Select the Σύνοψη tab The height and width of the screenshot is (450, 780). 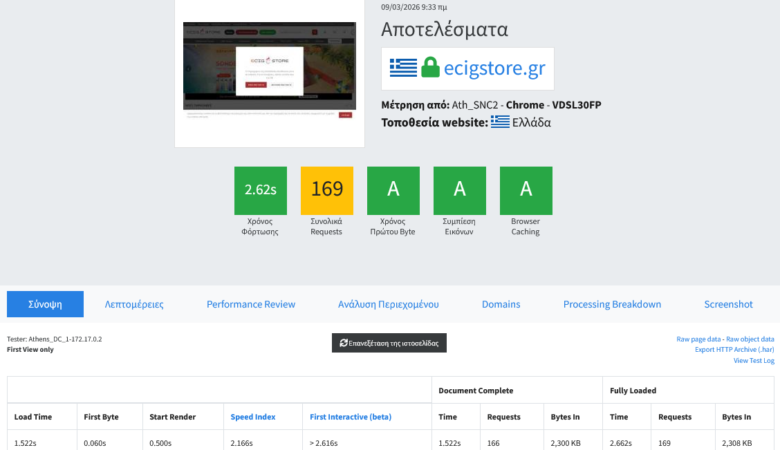[45, 304]
